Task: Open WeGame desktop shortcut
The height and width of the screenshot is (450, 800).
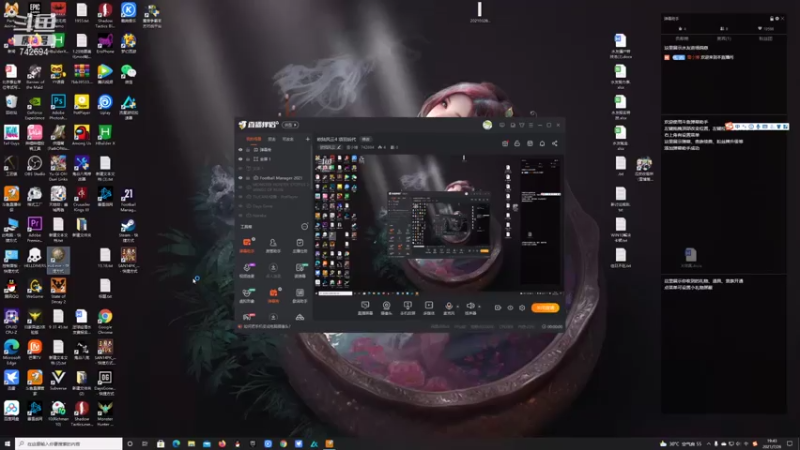Action: pos(35,289)
